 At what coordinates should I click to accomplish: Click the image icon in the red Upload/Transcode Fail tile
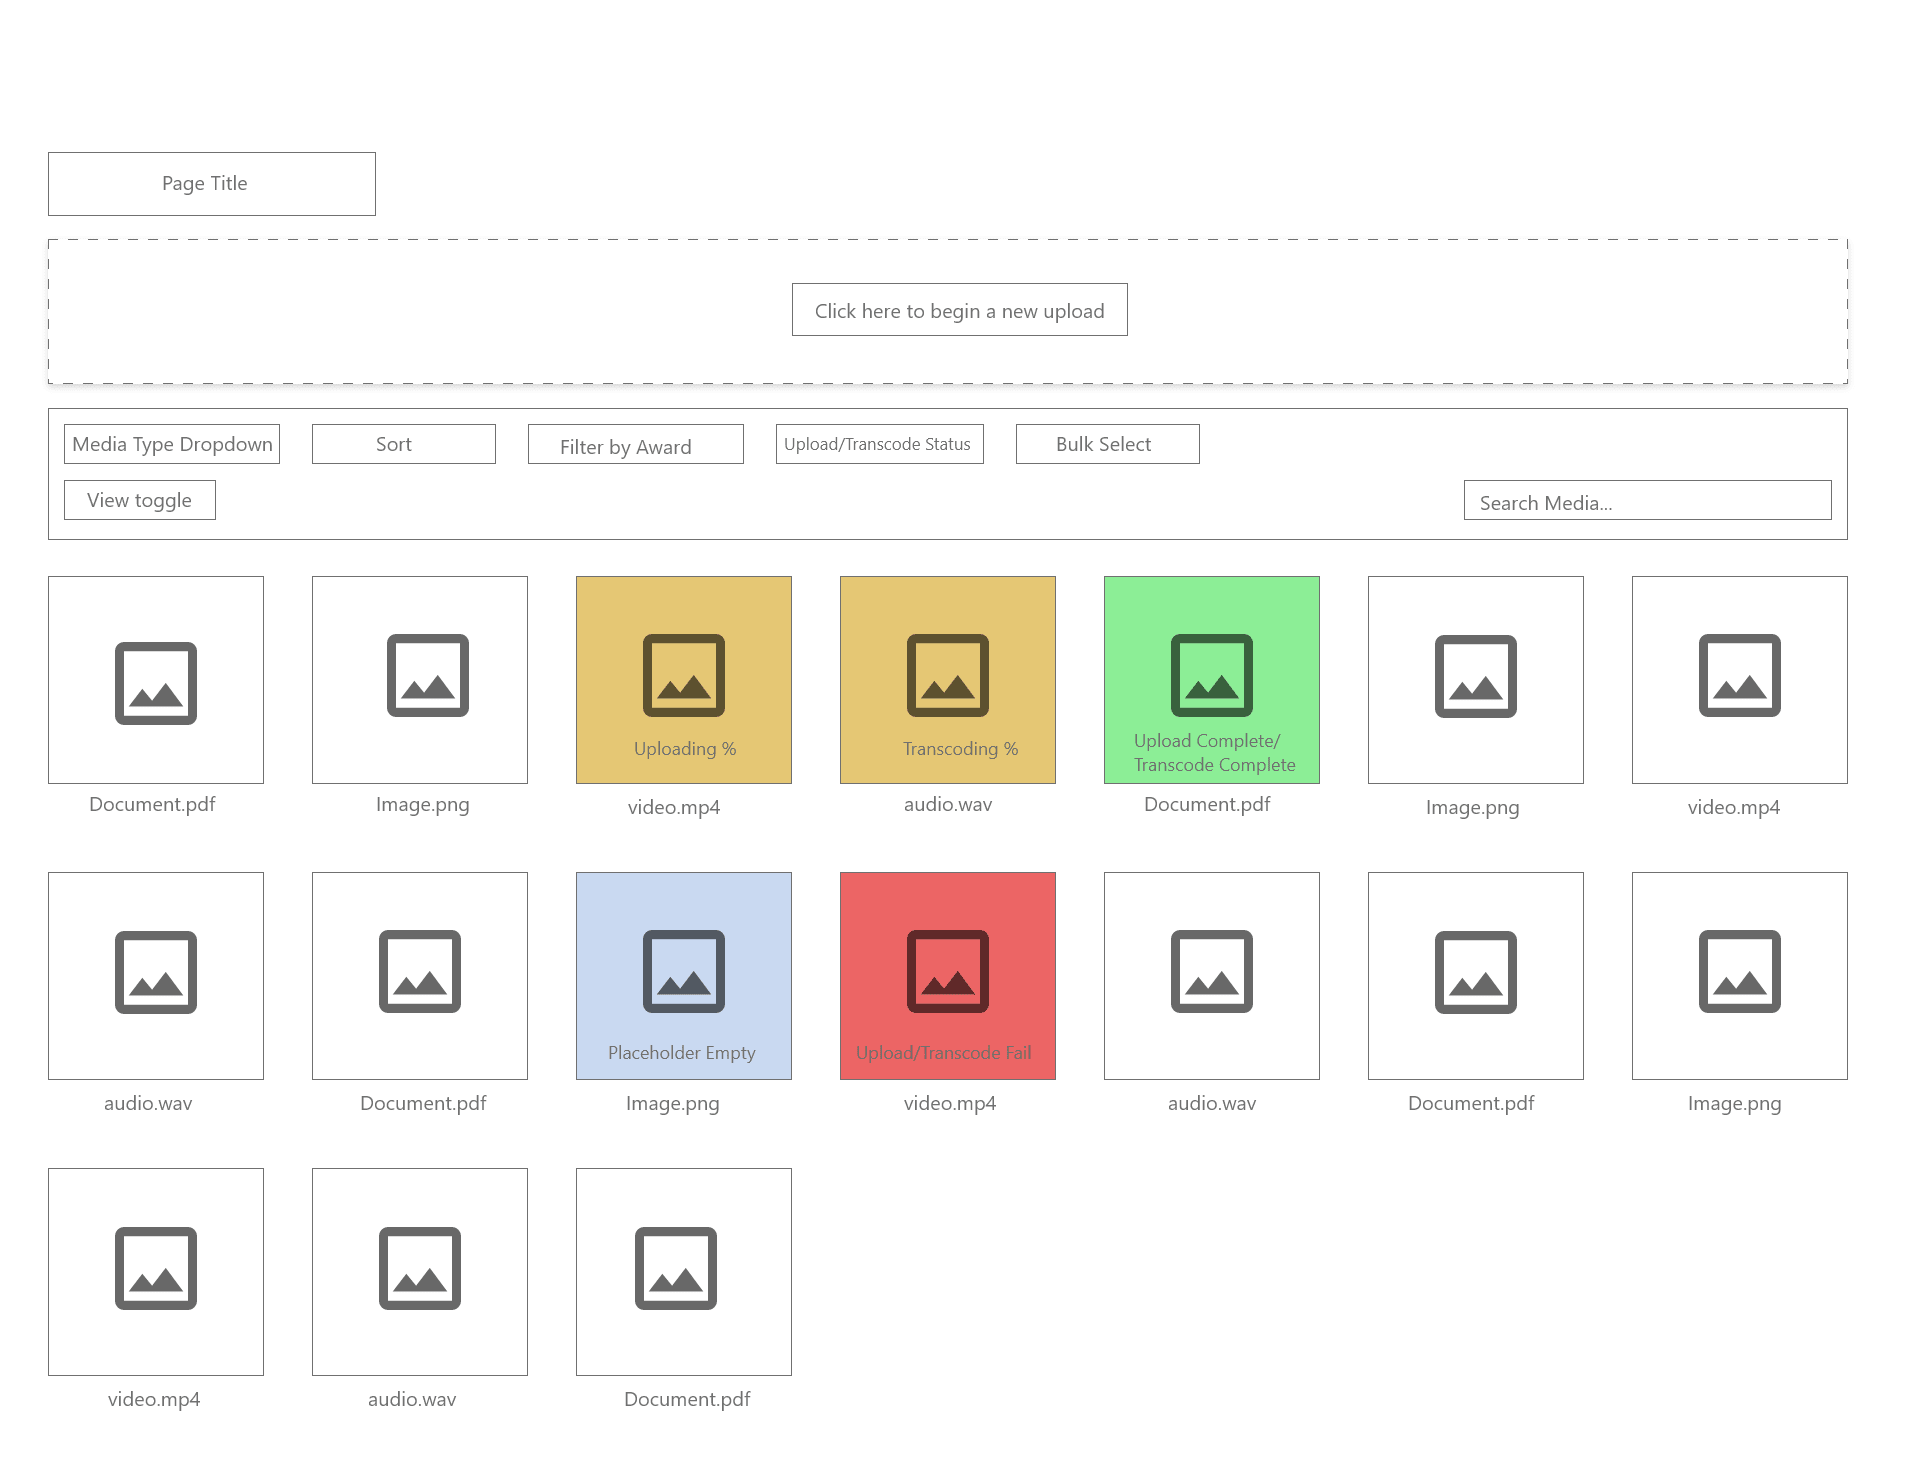(948, 971)
